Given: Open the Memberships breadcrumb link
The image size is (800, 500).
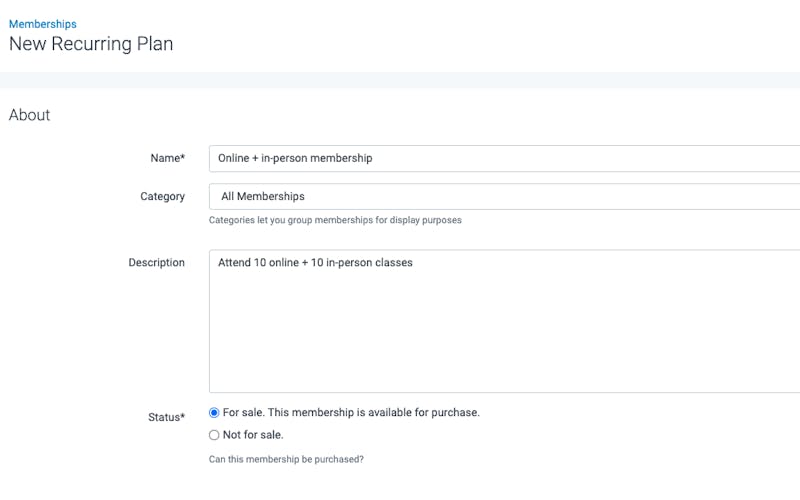Looking at the screenshot, I should click(x=43, y=24).
